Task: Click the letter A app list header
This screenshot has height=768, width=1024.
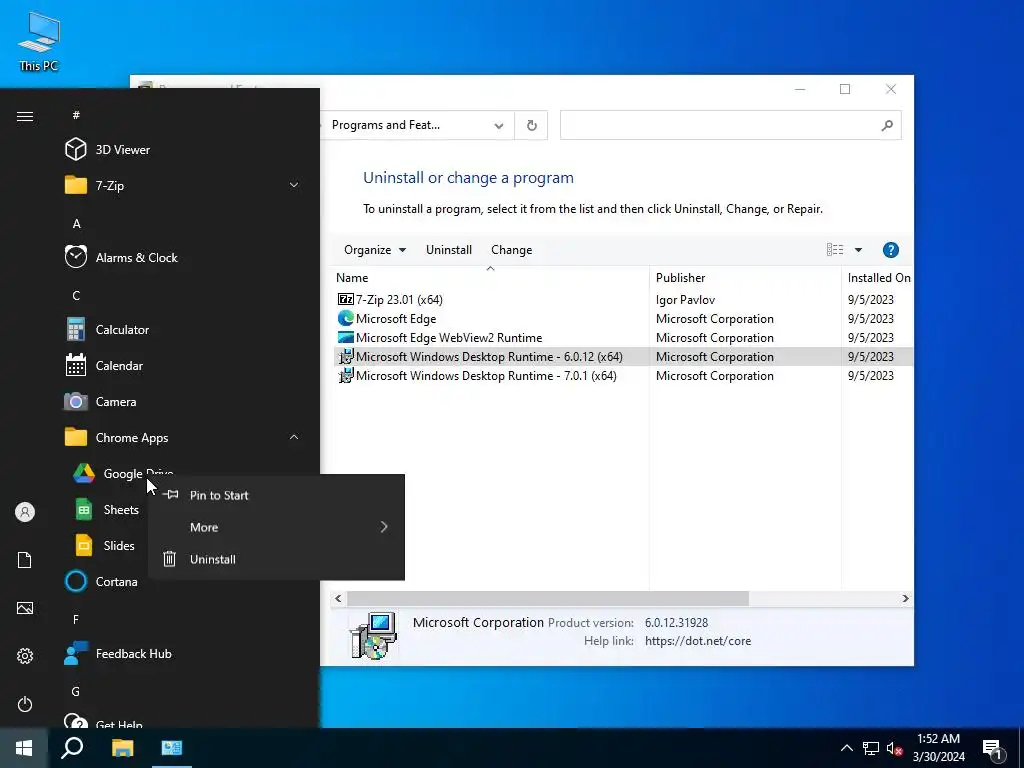Action: pos(76,224)
